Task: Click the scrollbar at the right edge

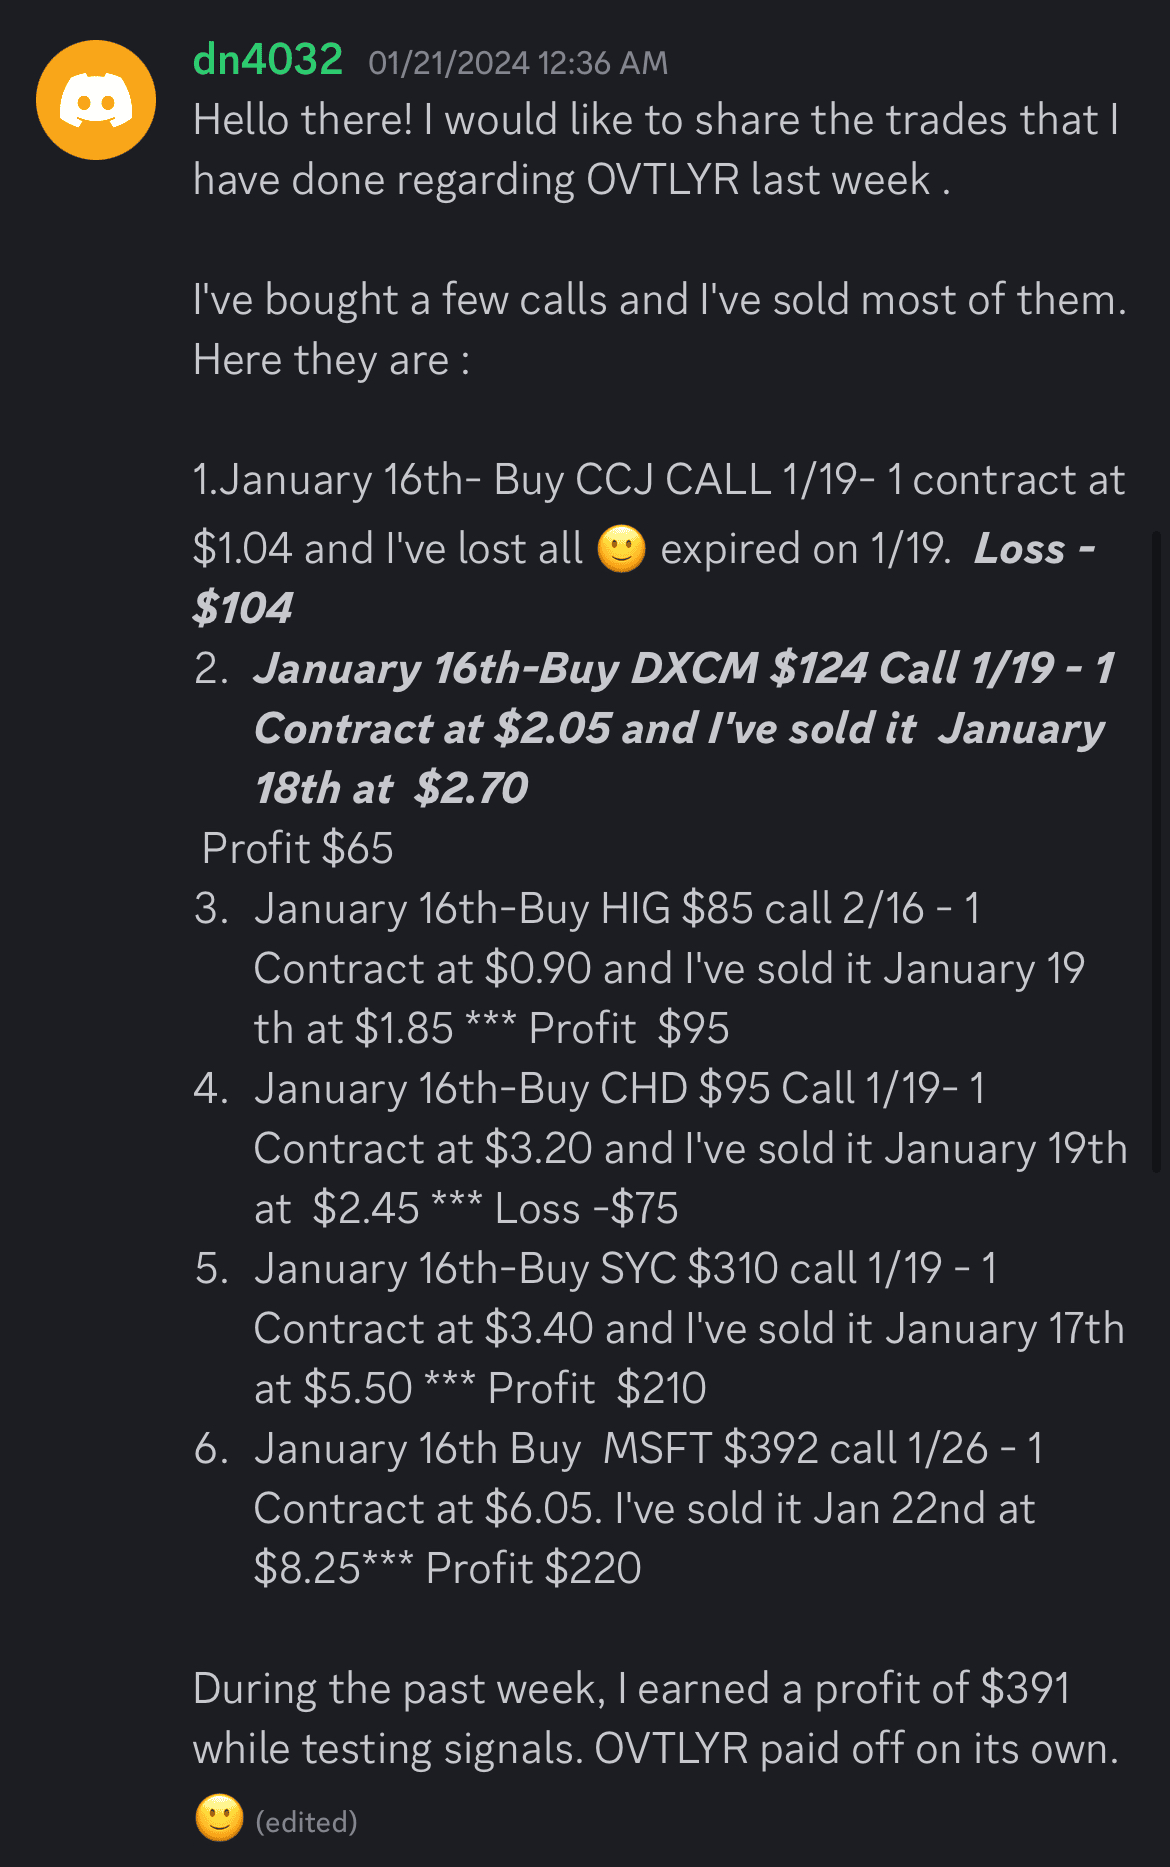Action: [x=1157, y=850]
